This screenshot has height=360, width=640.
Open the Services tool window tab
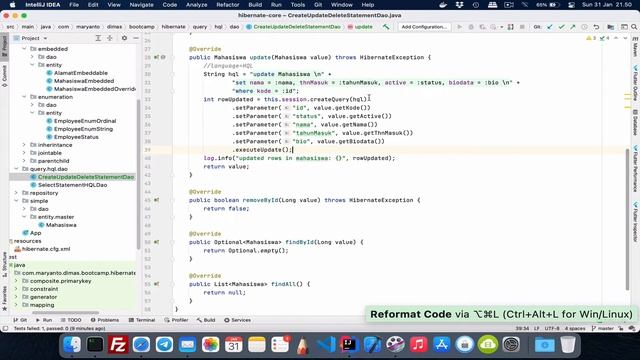237,320
